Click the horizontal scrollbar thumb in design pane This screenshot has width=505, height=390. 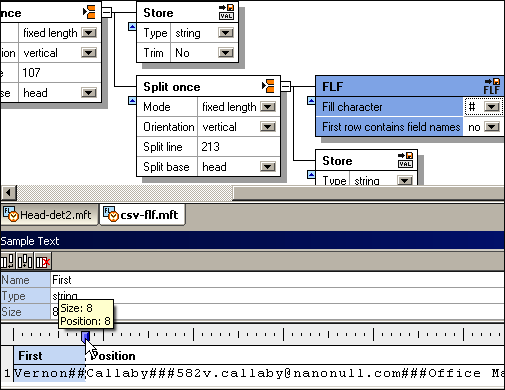click(x=368, y=192)
